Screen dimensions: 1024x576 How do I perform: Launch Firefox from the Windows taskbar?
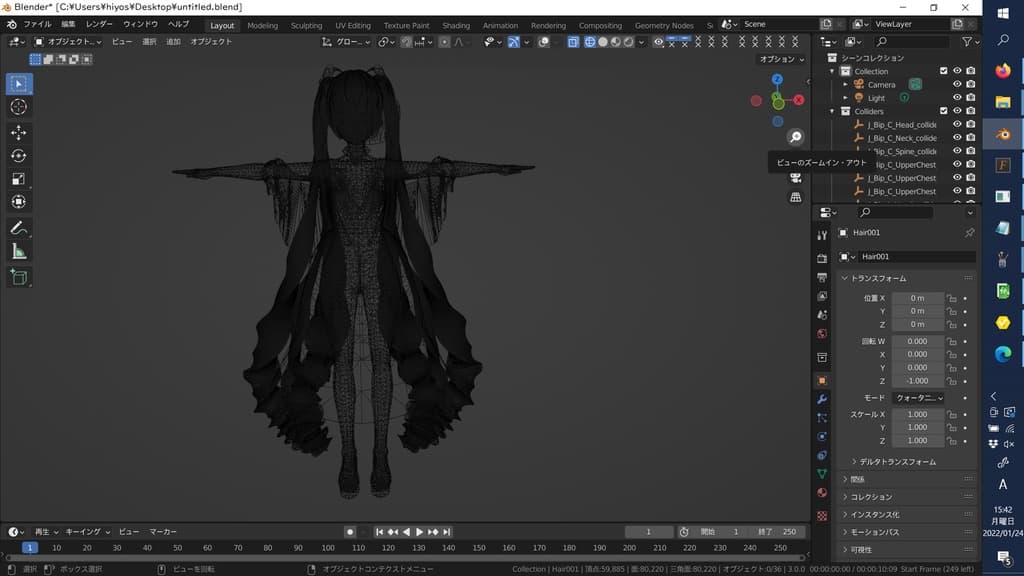[1002, 71]
